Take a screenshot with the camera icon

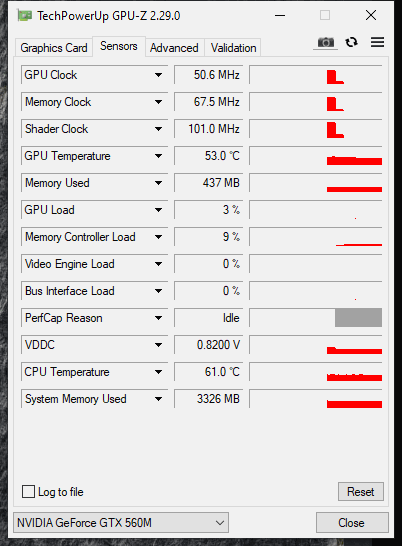point(325,42)
